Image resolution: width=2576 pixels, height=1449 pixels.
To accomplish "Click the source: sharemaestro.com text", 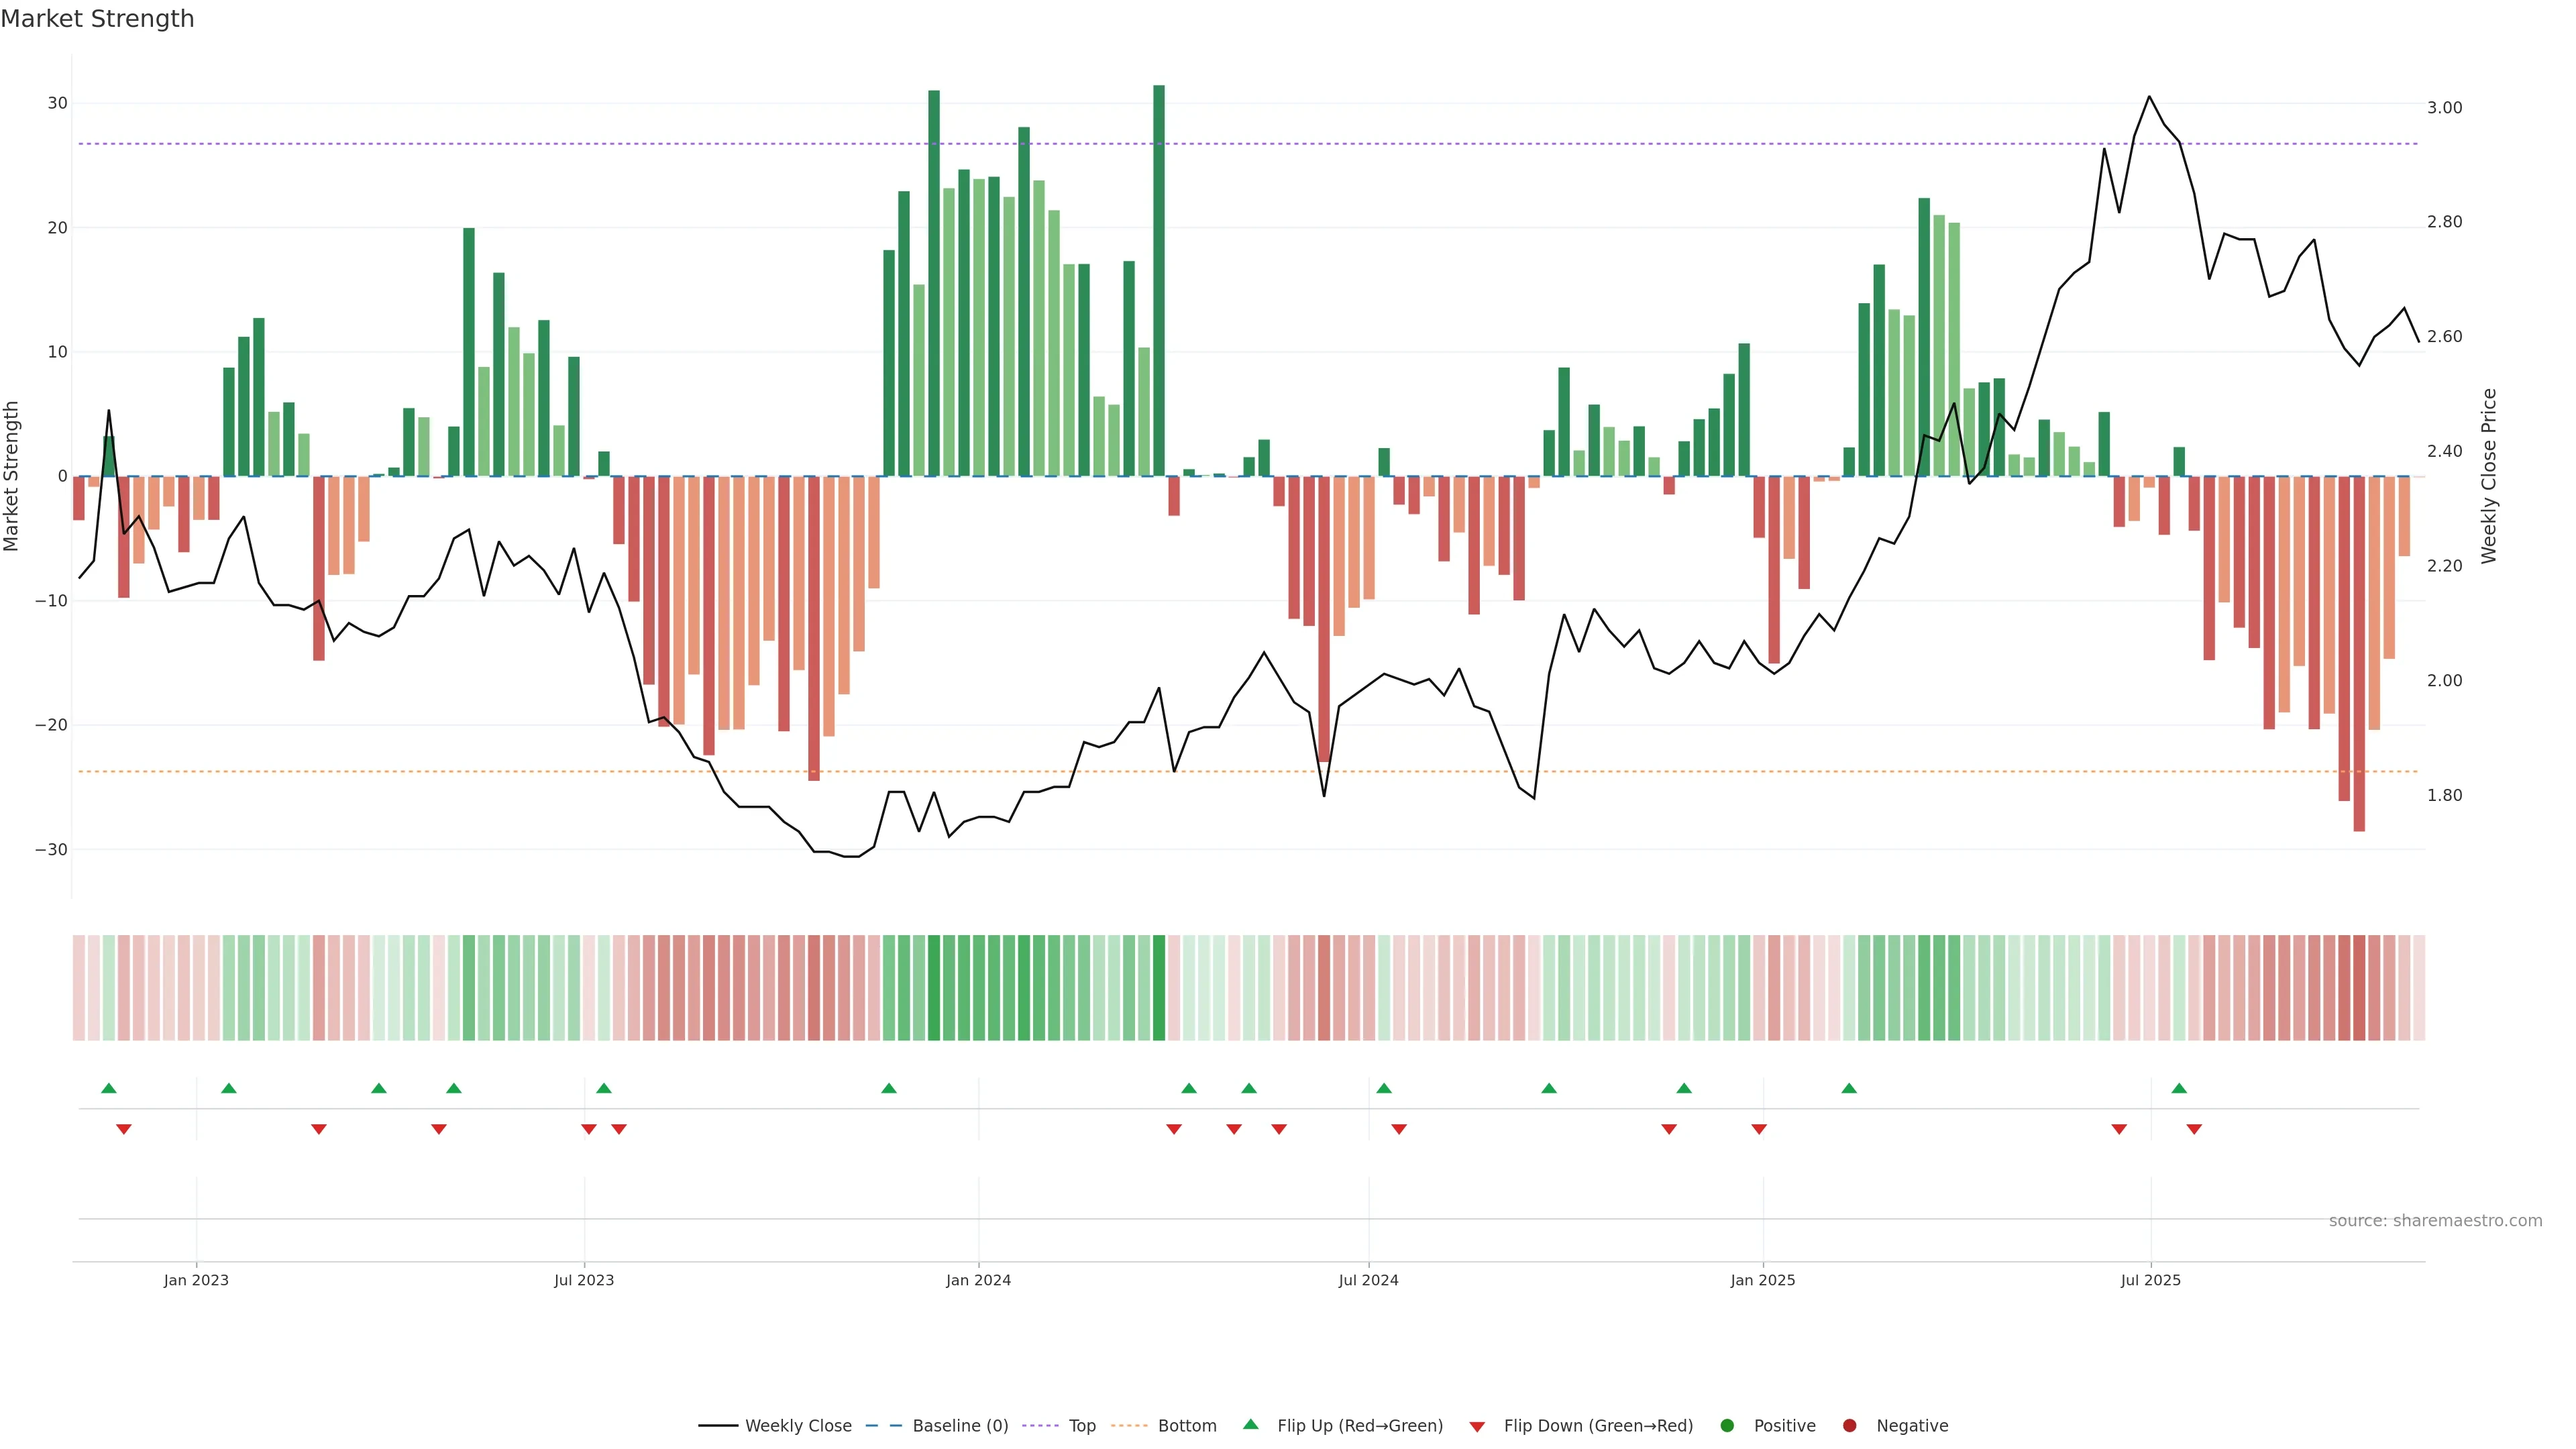I will [2435, 1220].
